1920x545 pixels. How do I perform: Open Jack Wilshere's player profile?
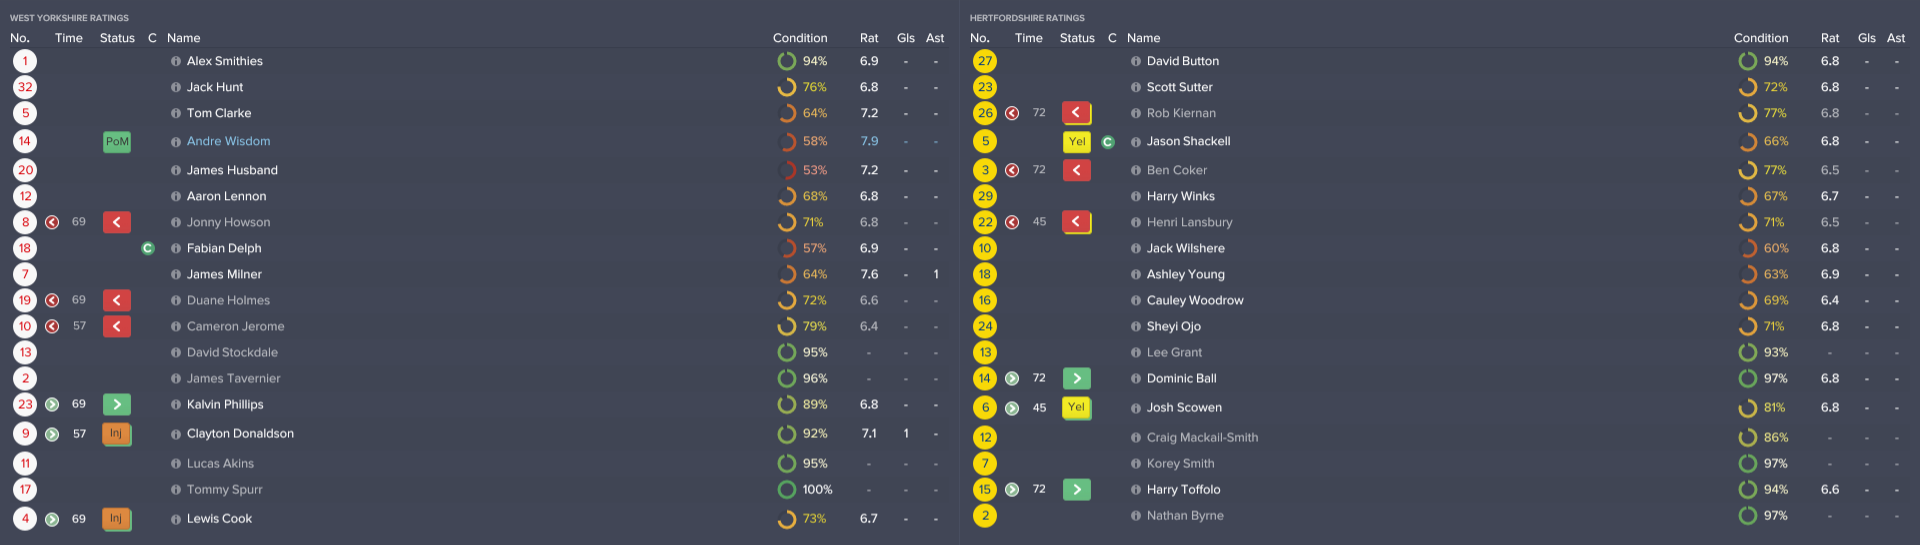(x=1185, y=248)
